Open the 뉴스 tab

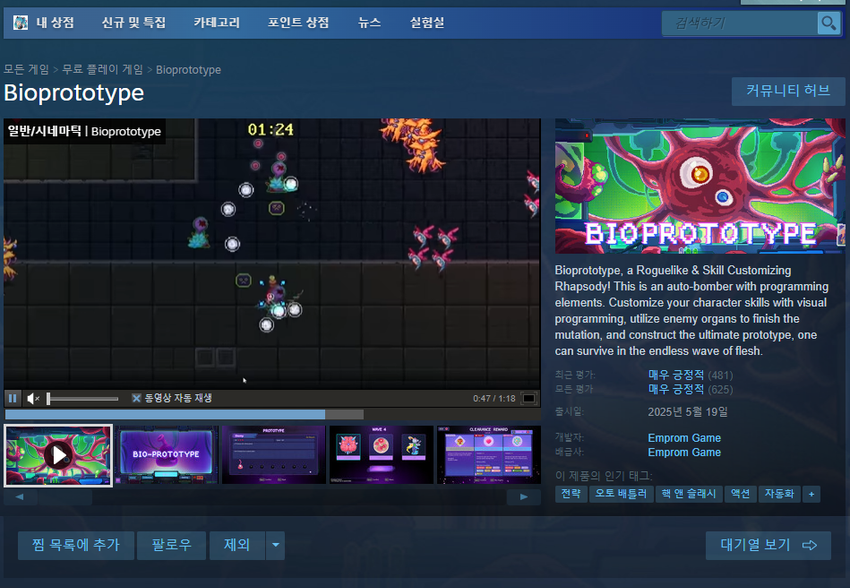370,23
